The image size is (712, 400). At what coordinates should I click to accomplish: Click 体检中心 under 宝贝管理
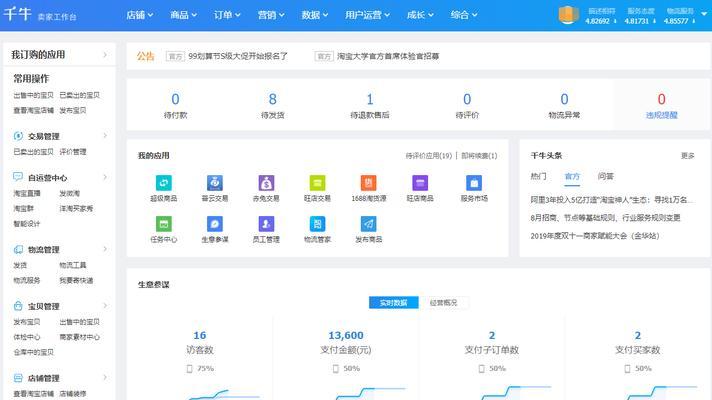pos(27,337)
